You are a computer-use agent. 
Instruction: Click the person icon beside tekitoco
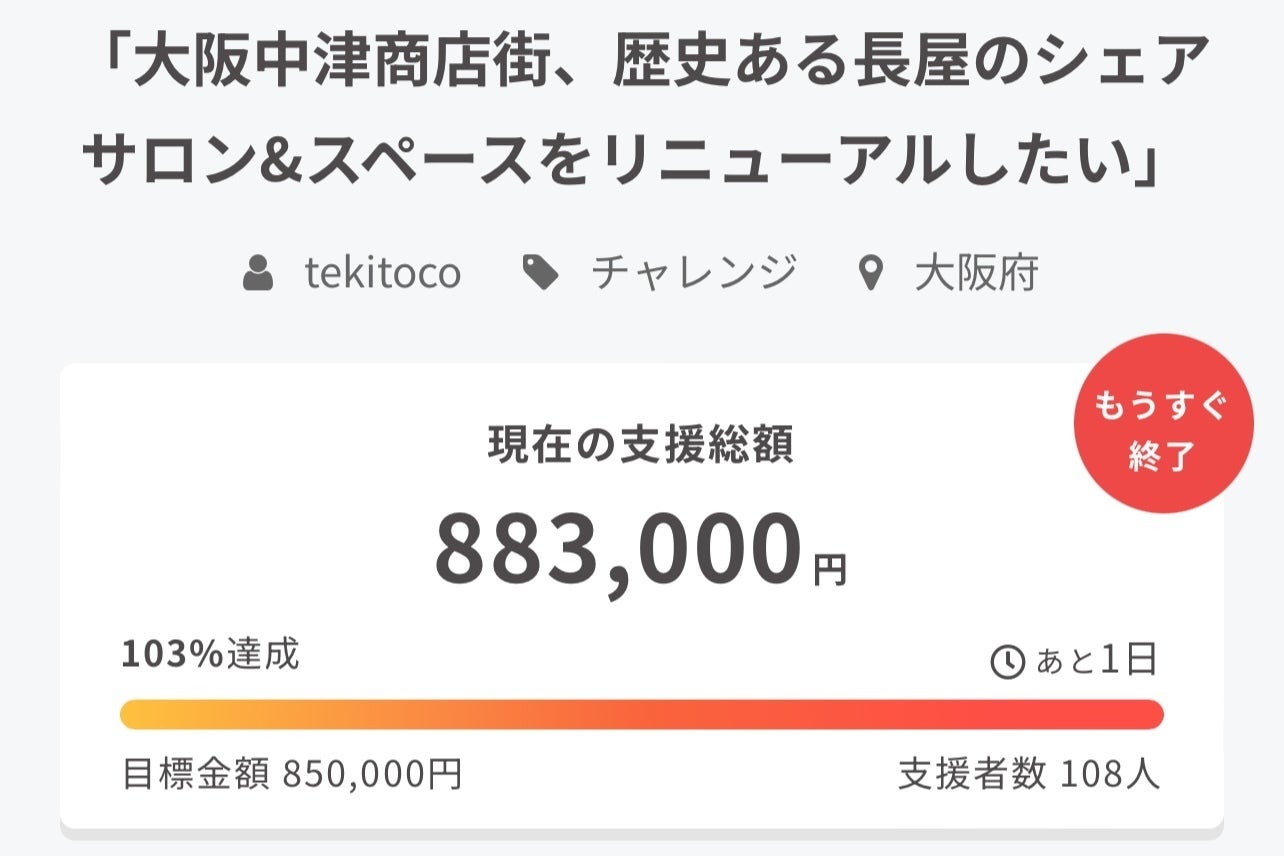[x=258, y=273]
